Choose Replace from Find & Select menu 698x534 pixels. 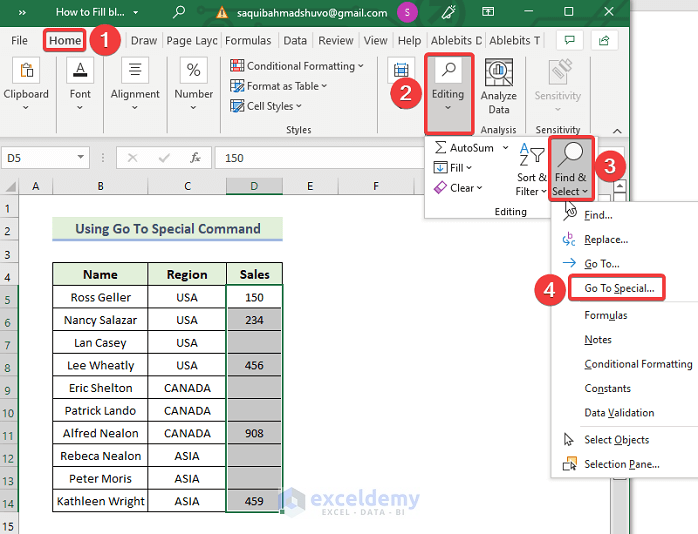(605, 240)
